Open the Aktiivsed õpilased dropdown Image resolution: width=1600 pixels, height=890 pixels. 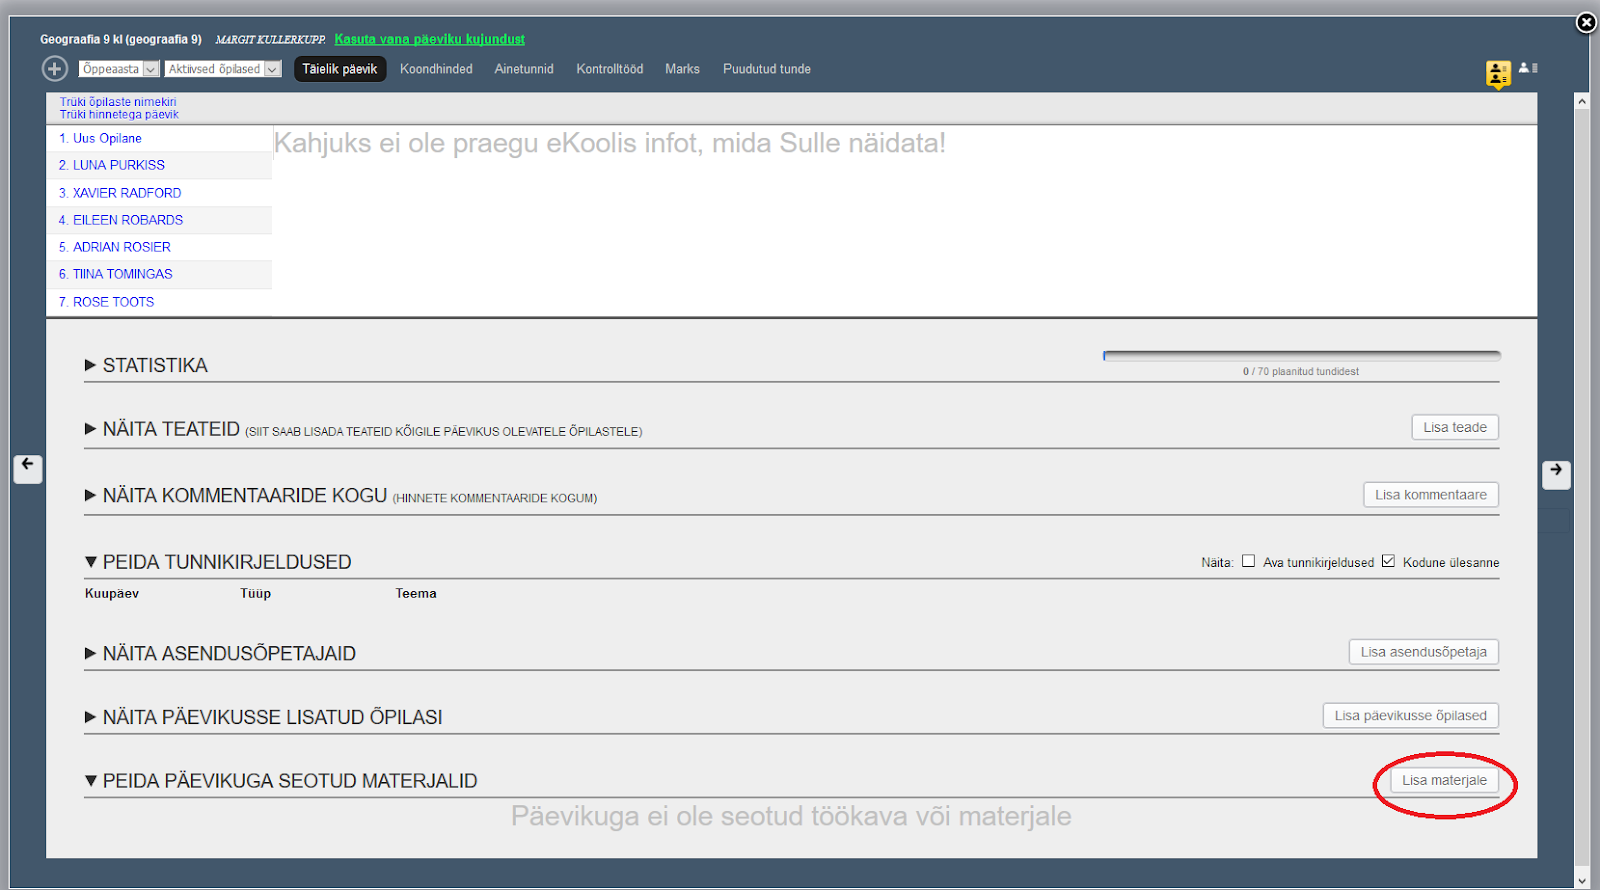pos(223,69)
